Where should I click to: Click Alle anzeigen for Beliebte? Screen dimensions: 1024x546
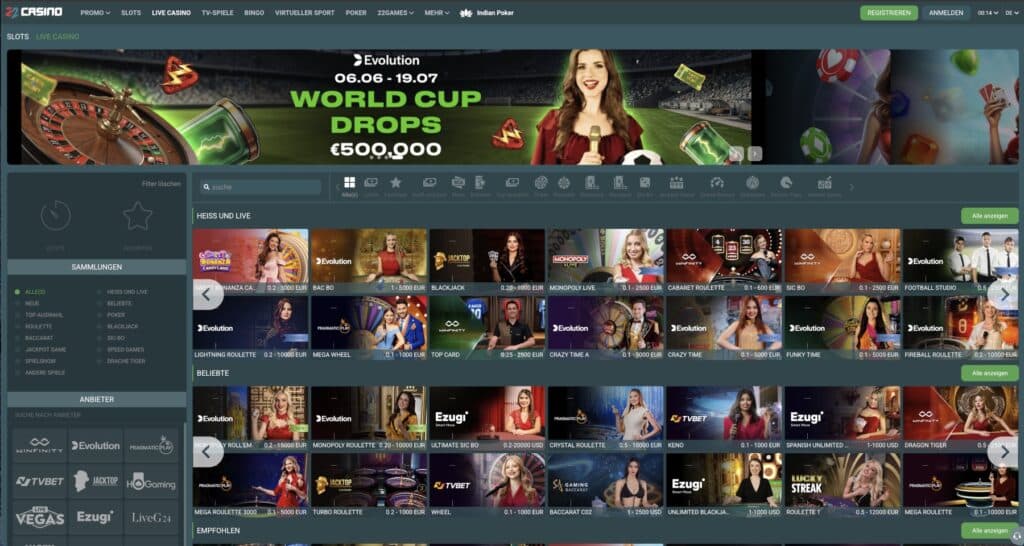point(989,373)
